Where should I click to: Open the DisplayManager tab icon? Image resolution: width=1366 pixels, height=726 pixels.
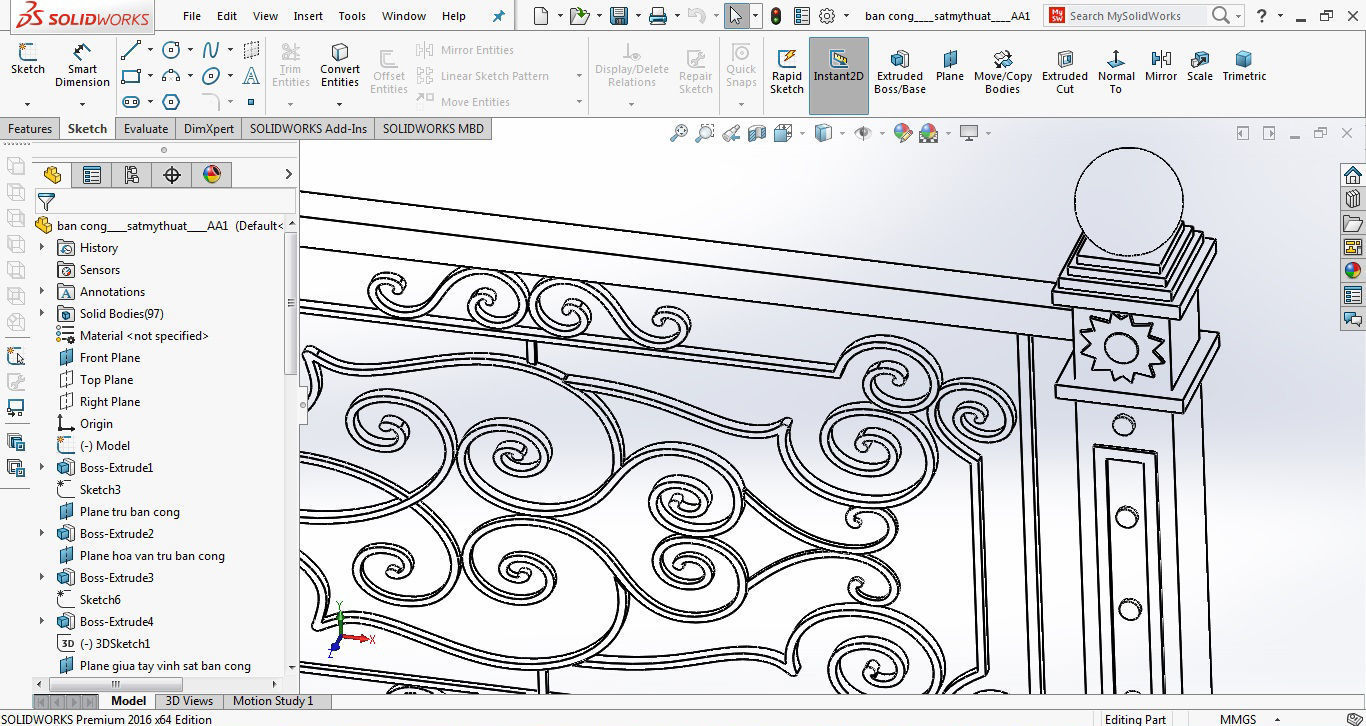click(x=212, y=175)
